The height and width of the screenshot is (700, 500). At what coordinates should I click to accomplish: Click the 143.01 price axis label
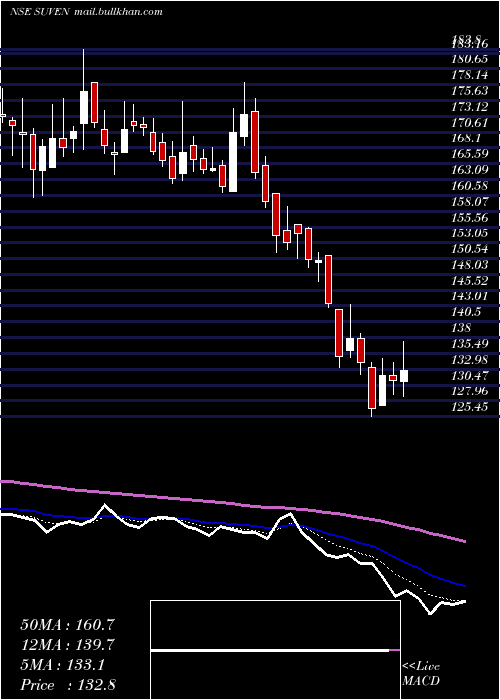coord(470,296)
